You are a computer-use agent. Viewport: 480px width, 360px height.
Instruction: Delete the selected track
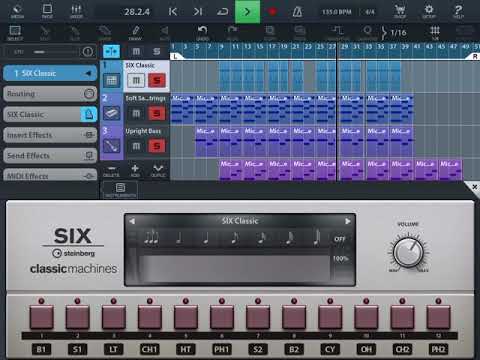point(111,171)
